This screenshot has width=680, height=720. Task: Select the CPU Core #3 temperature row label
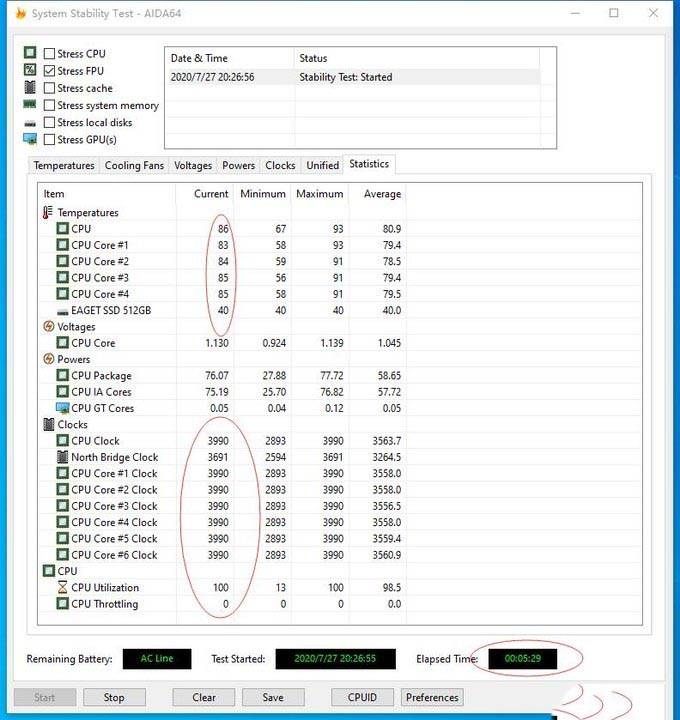coord(100,277)
